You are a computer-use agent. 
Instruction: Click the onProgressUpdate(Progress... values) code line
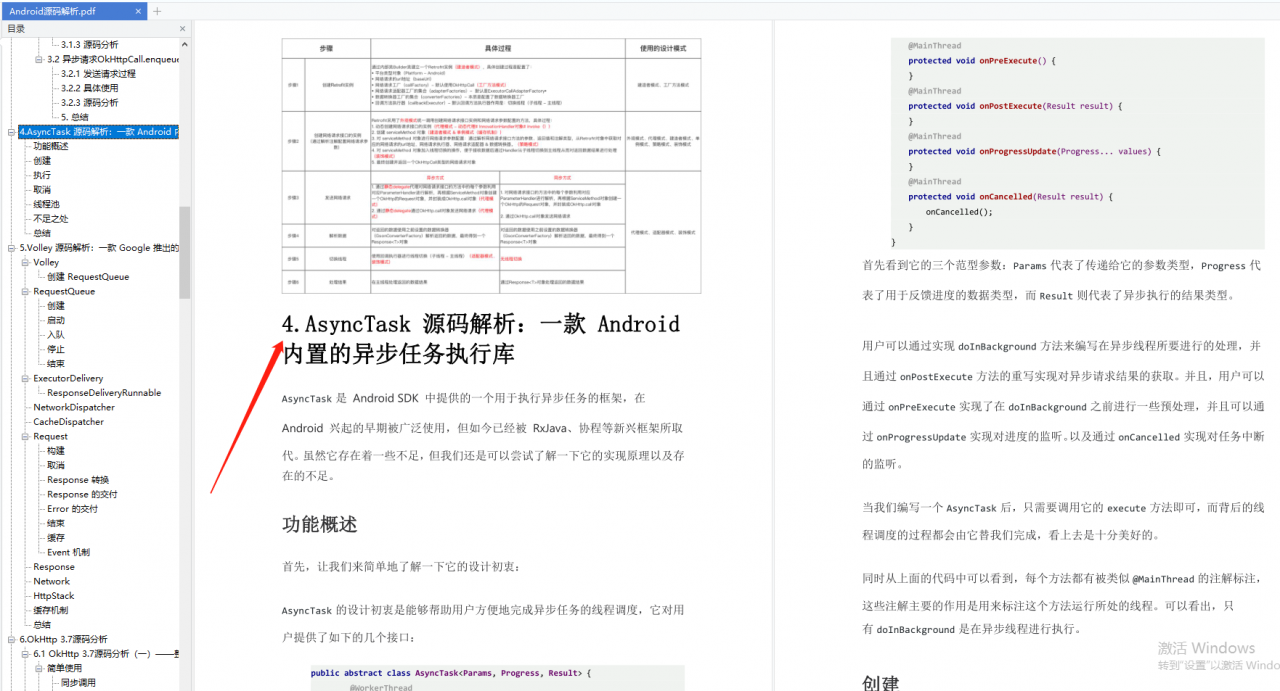[1035, 151]
